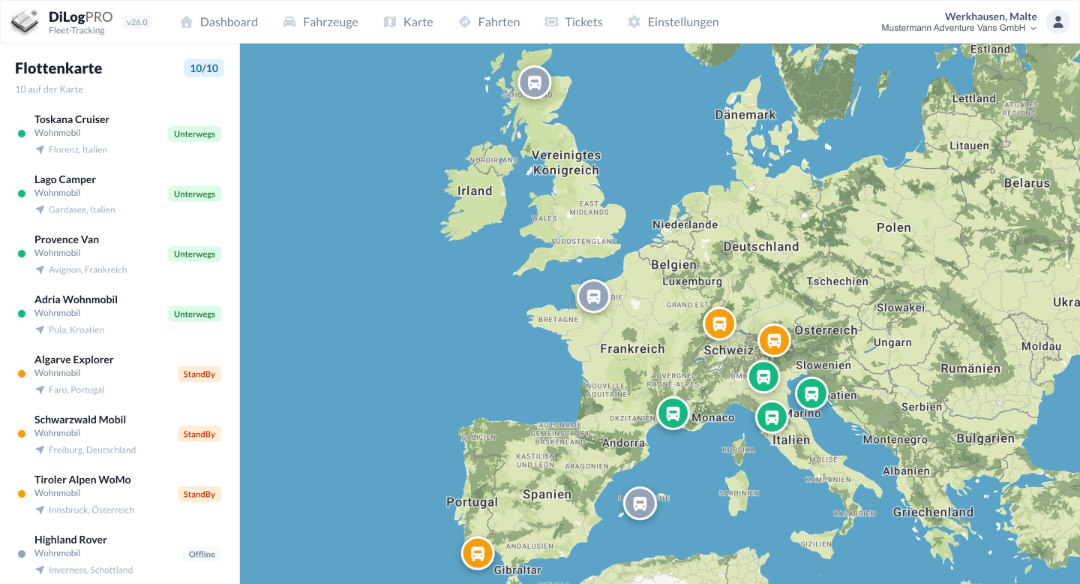Select the orange camper marker near Gibraltar
Screen dimensions: 1080x584
[x=477, y=552]
